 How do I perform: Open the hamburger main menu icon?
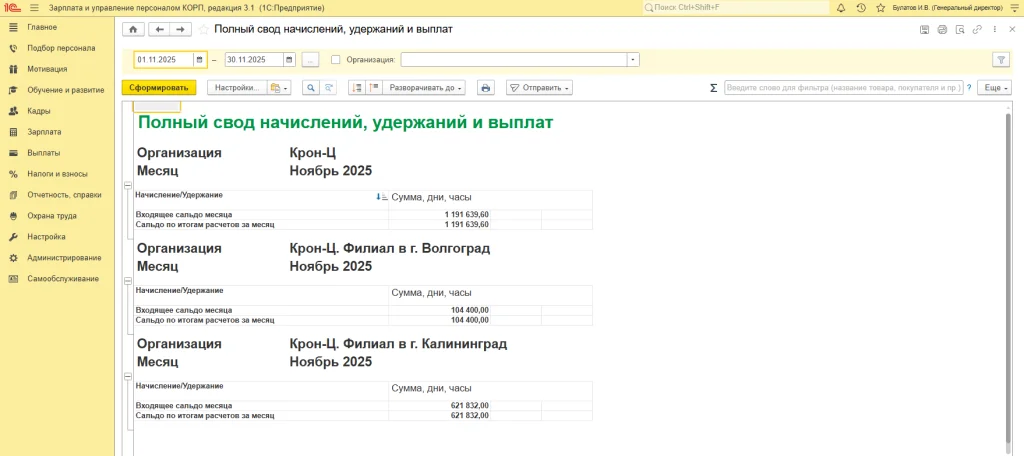(34, 8)
